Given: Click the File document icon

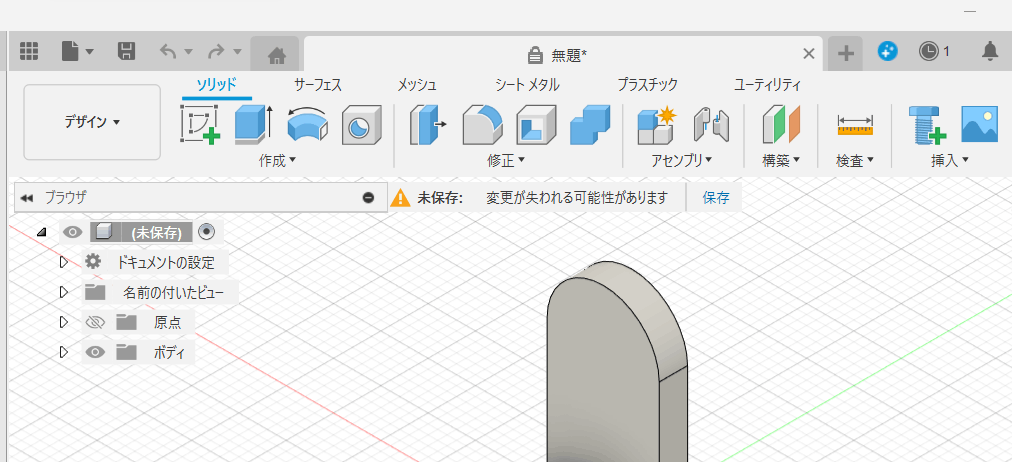Looking at the screenshot, I should (72, 51).
